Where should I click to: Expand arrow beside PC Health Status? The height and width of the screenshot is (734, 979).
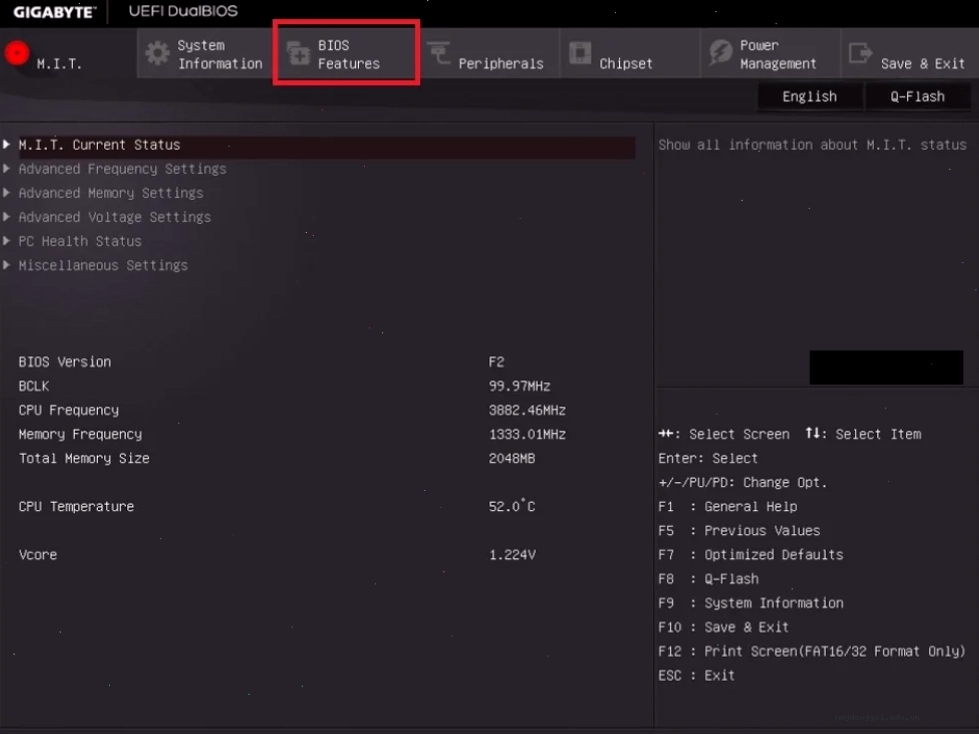point(6,241)
